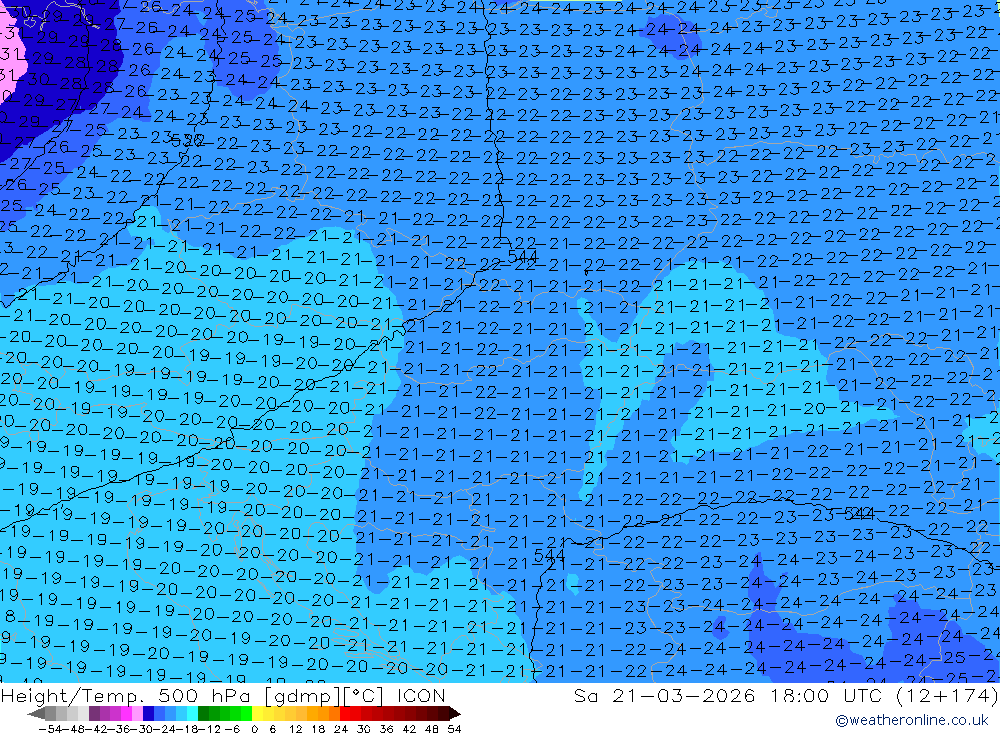Click the magenta legend color swatch

click(x=126, y=713)
